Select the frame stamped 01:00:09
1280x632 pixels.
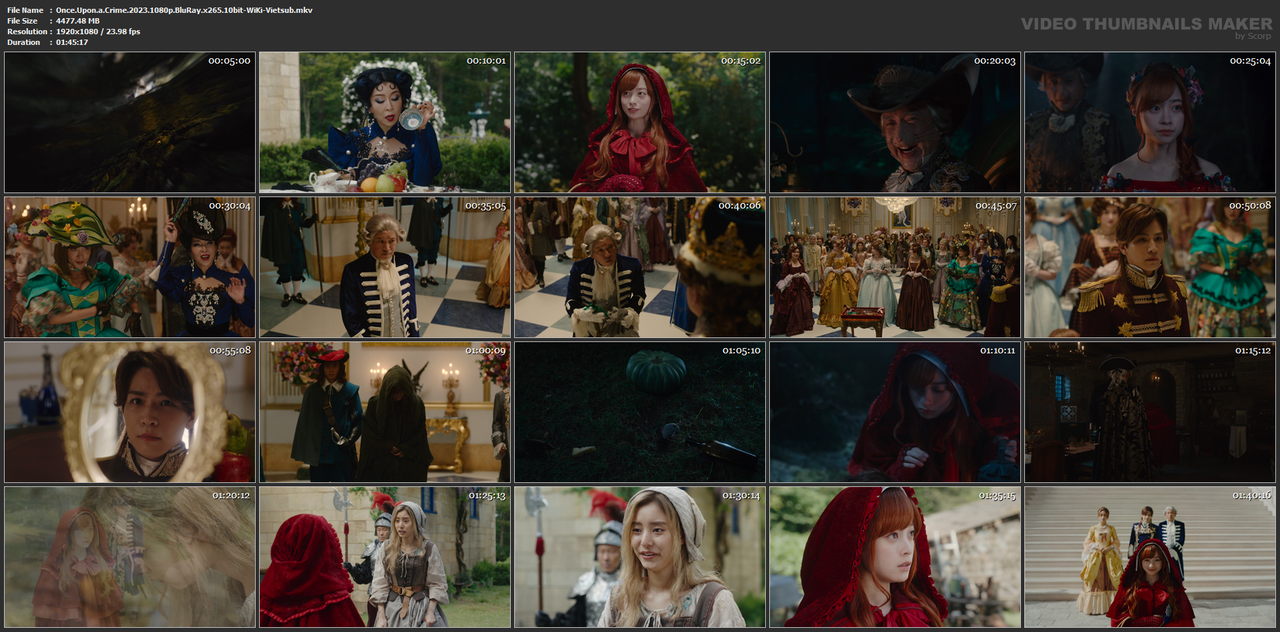click(x=385, y=412)
